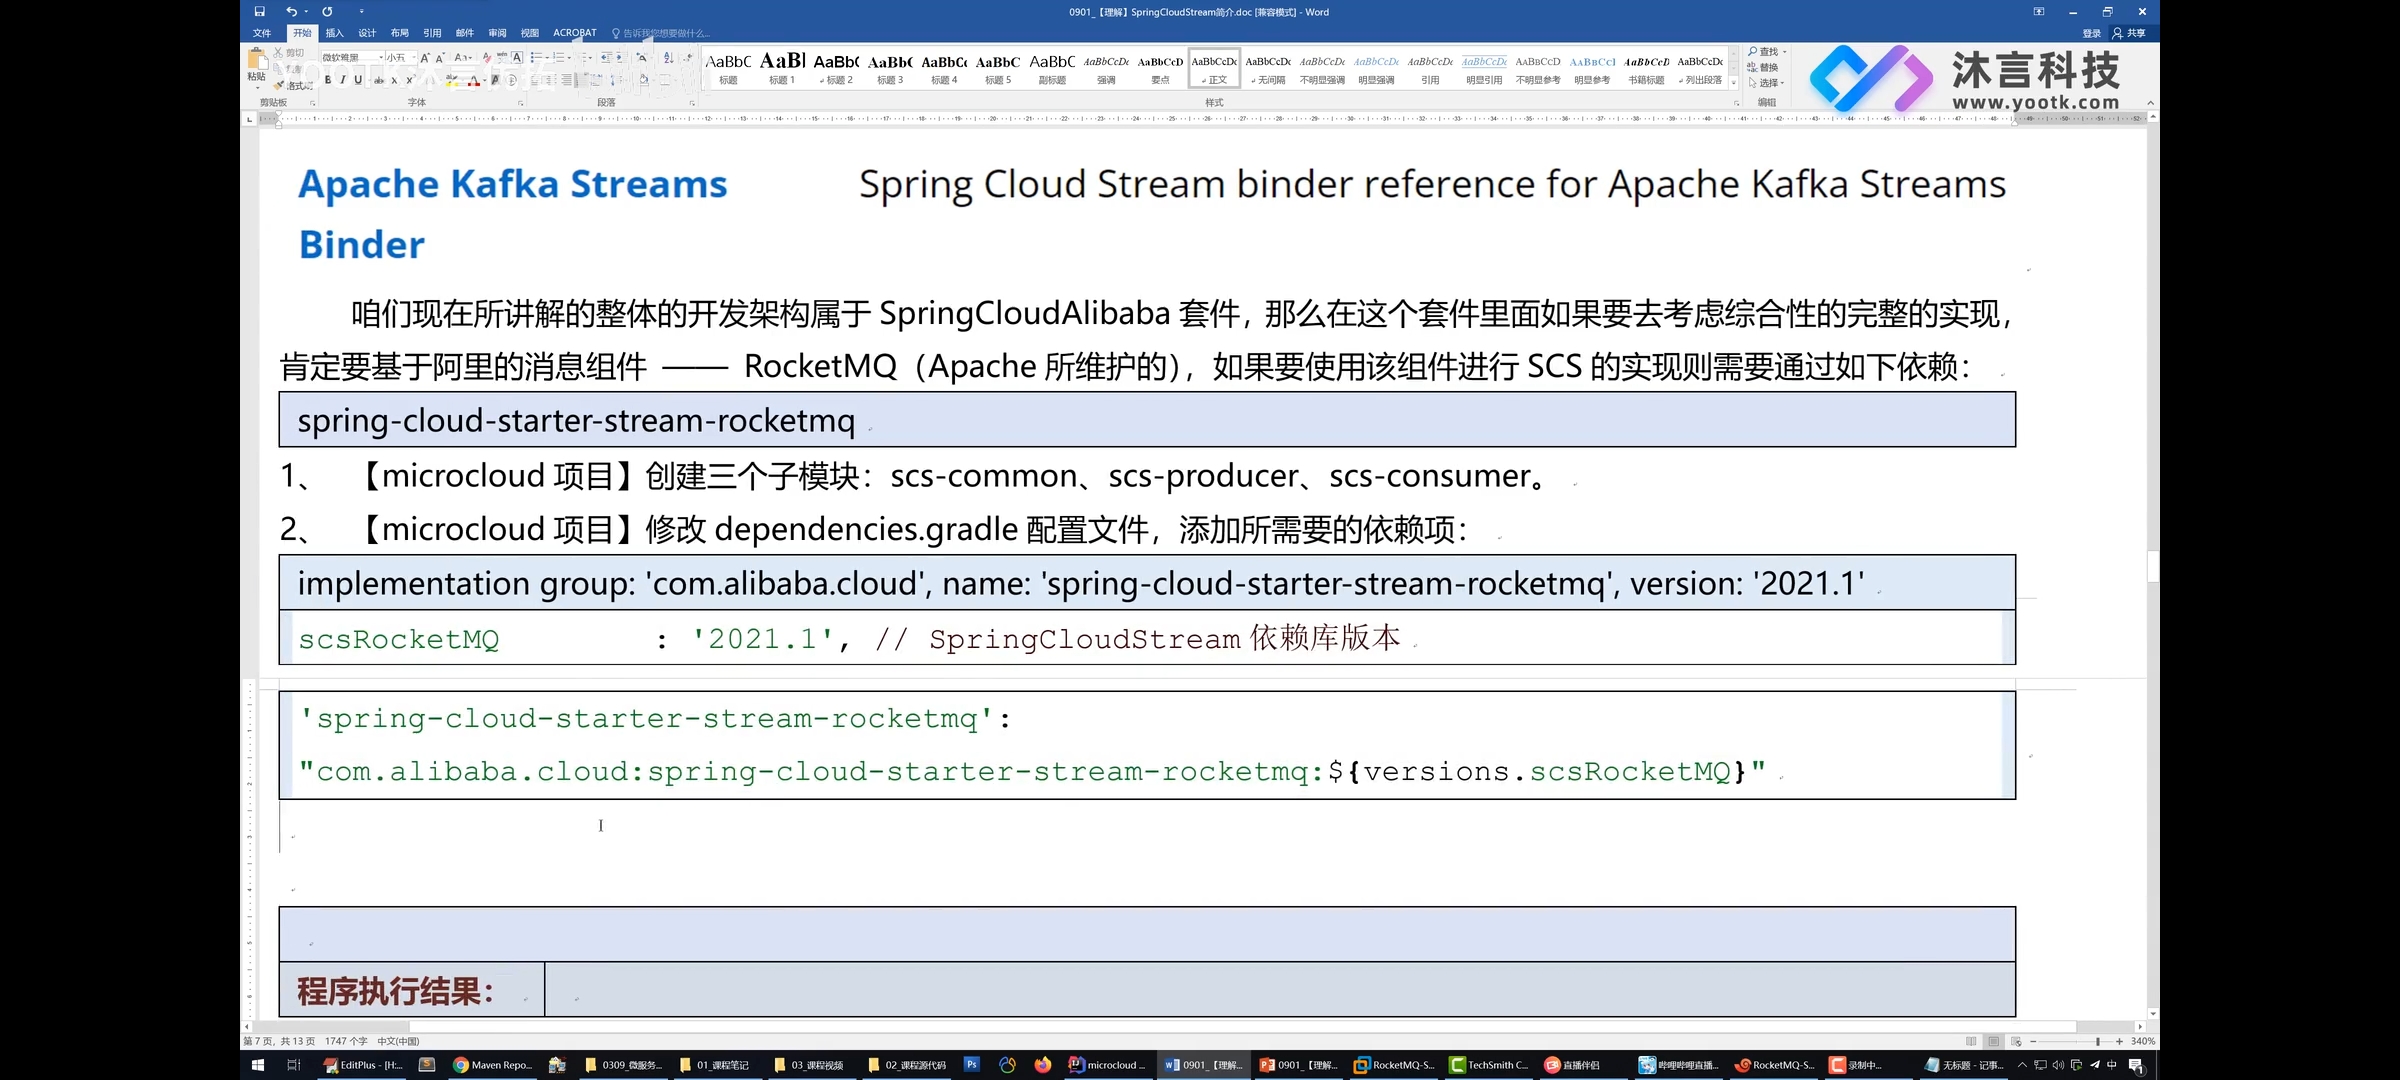Switch to the 插入 (Insert) ribbon tab
Screen dimensions: 2400x1080
[335, 33]
